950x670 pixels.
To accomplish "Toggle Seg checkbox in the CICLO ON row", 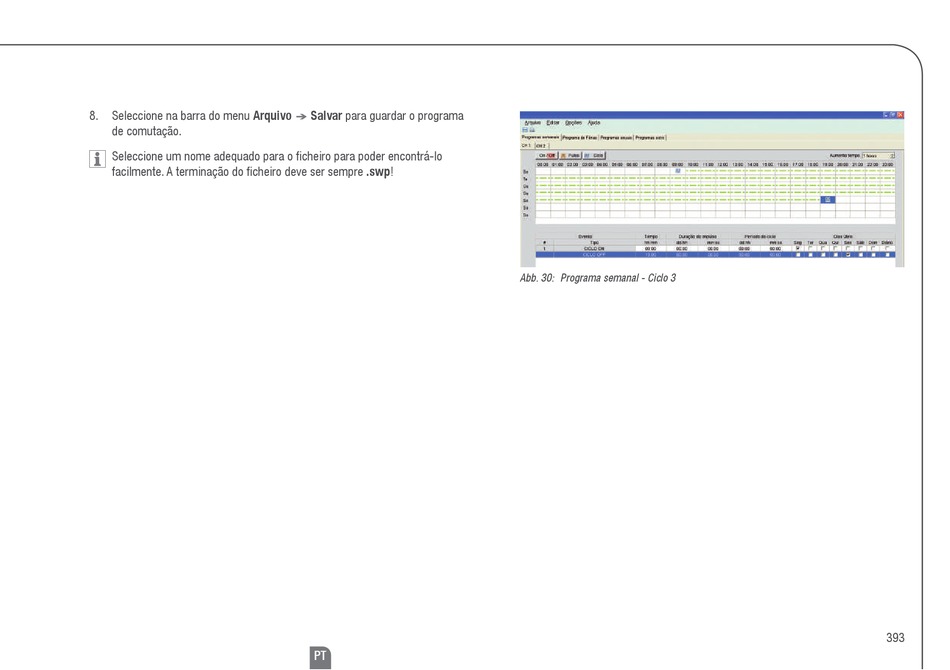I will (x=797, y=248).
